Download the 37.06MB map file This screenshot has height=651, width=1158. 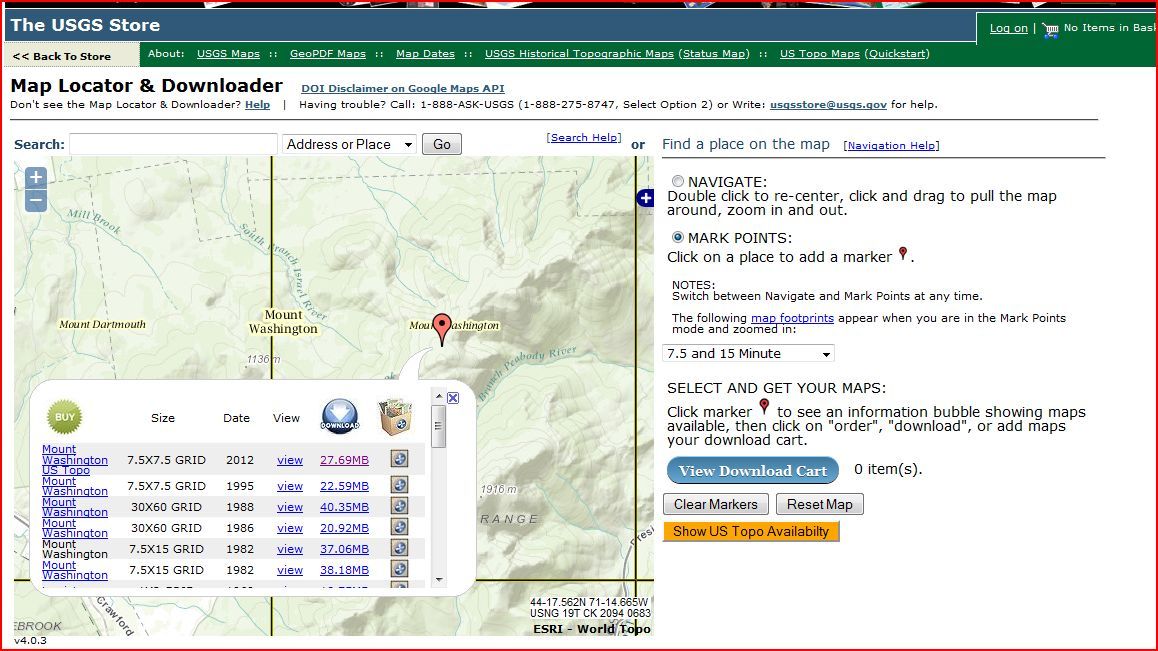coord(344,549)
